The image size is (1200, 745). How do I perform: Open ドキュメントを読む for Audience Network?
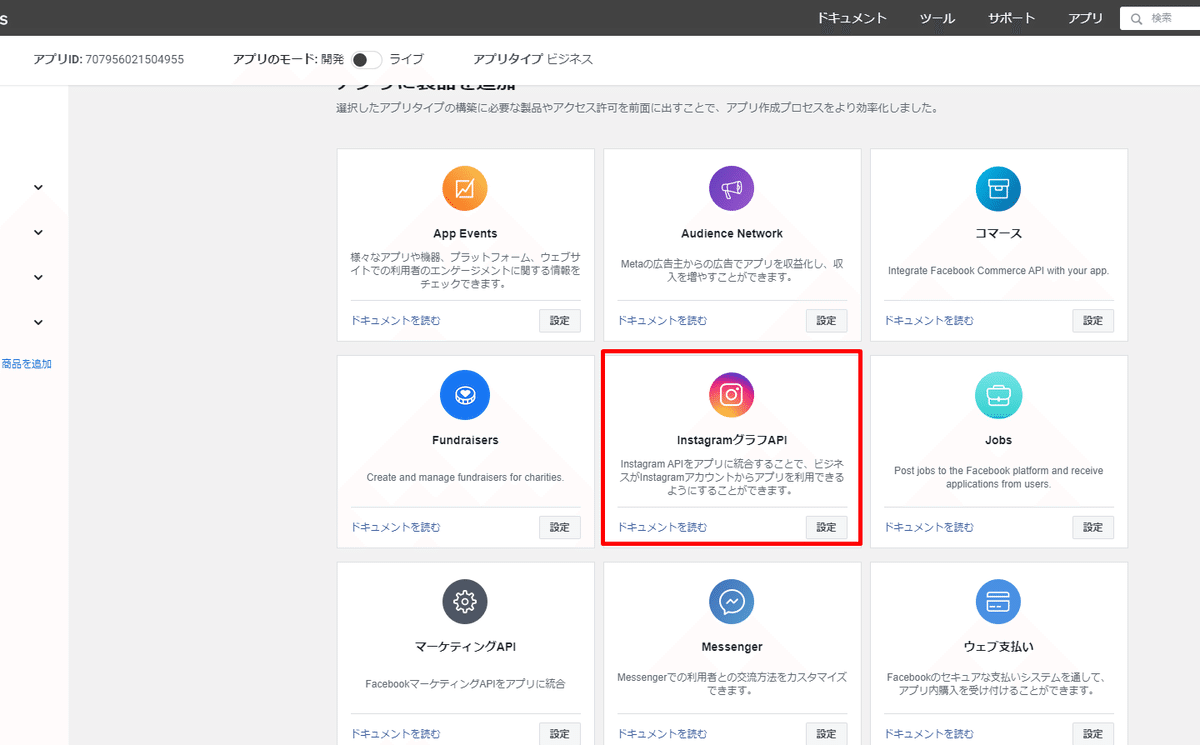pyautogui.click(x=662, y=321)
